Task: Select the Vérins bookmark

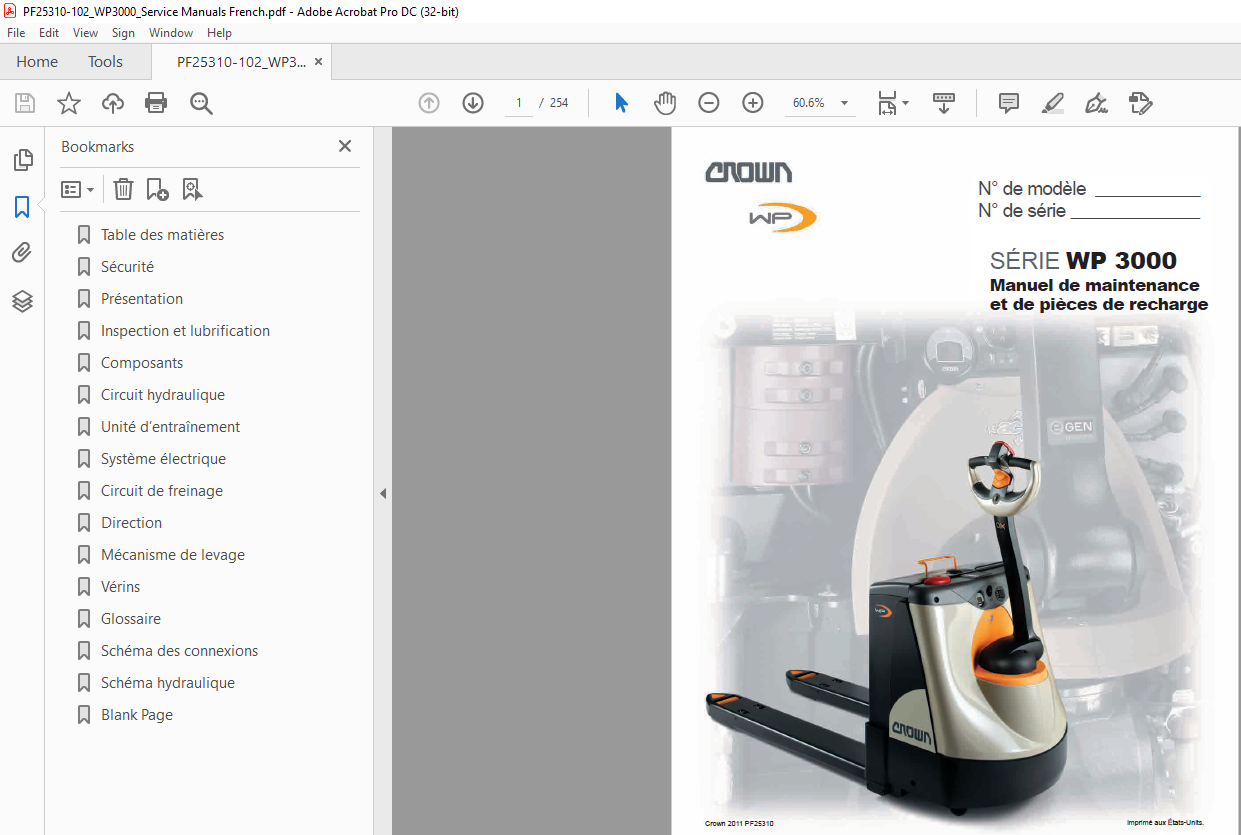Action: pyautogui.click(x=120, y=587)
